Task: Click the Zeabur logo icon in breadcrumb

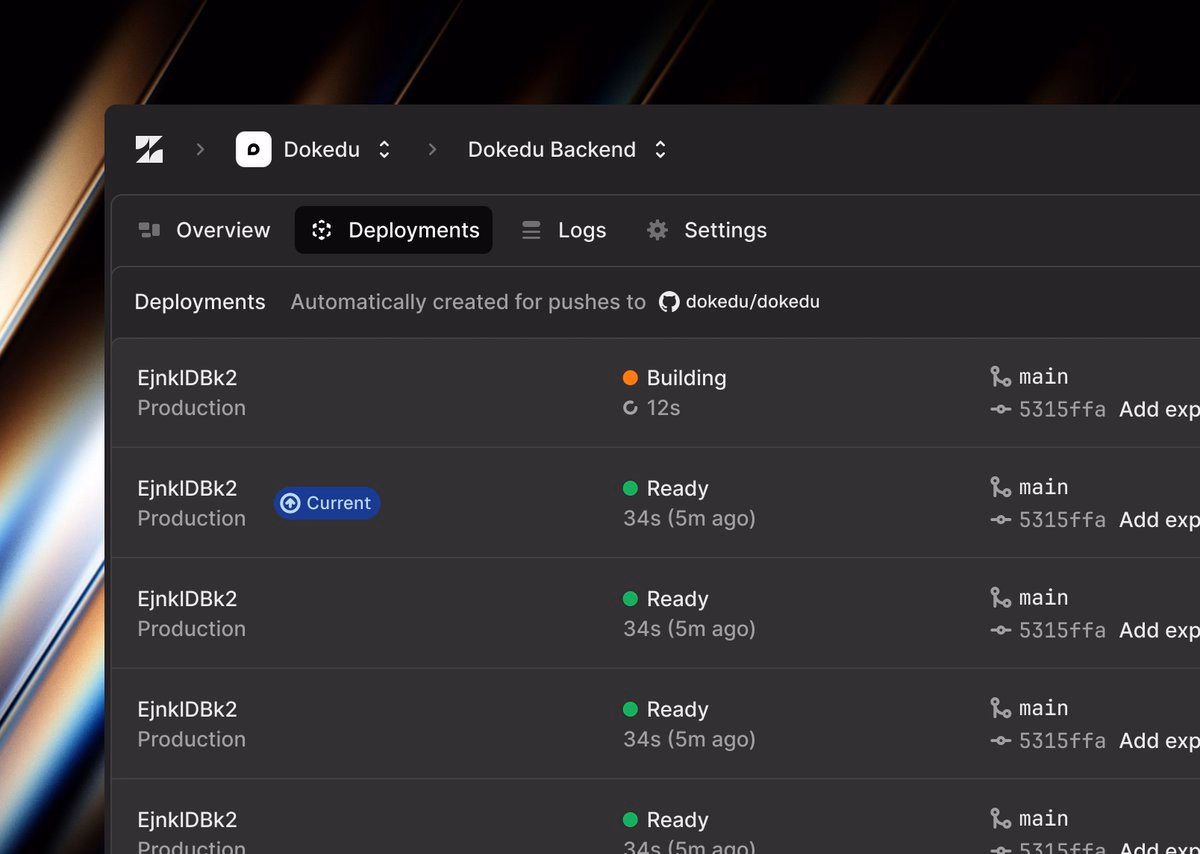Action: tap(149, 149)
